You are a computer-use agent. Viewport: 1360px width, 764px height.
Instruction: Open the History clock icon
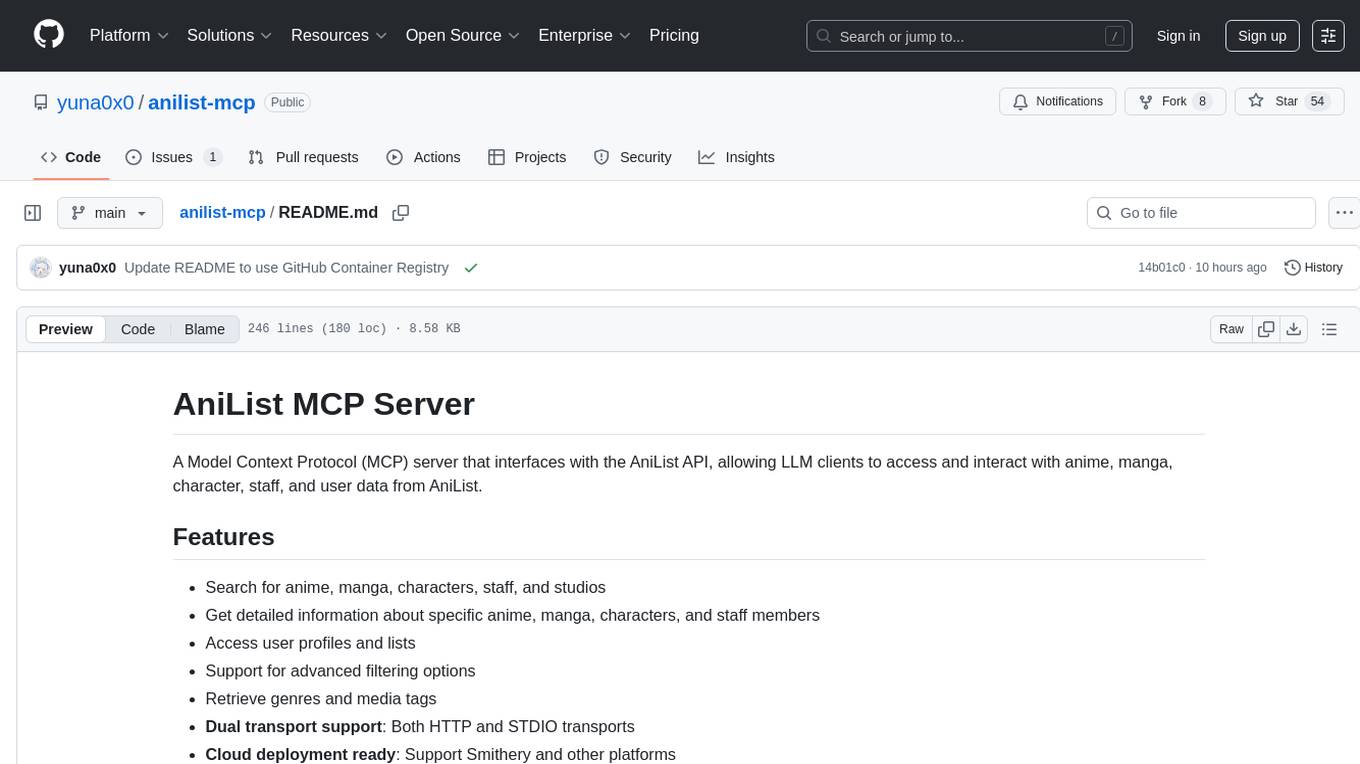tap(1292, 268)
